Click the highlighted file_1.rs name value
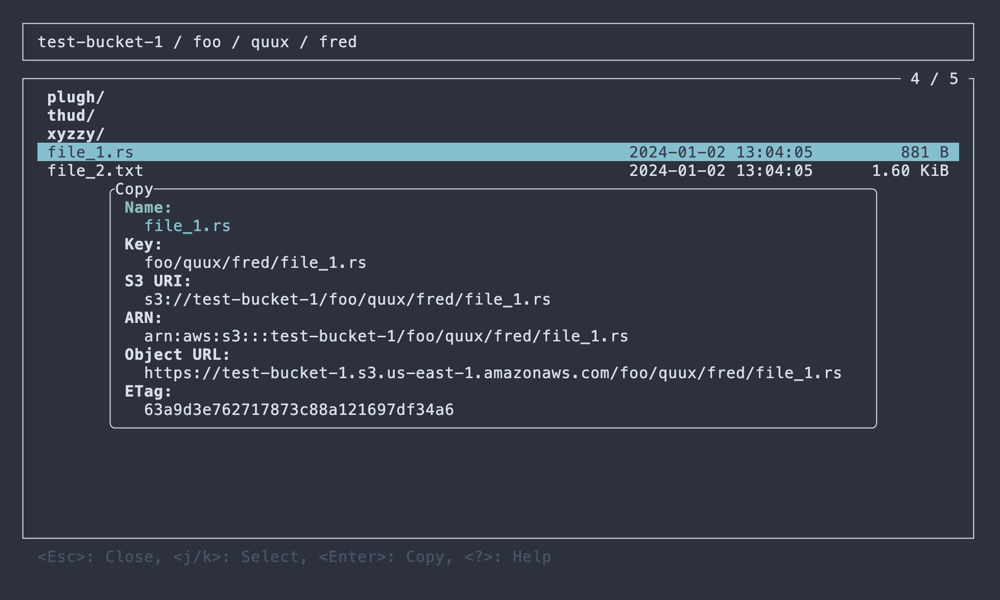This screenshot has width=1000, height=600. [x=188, y=226]
